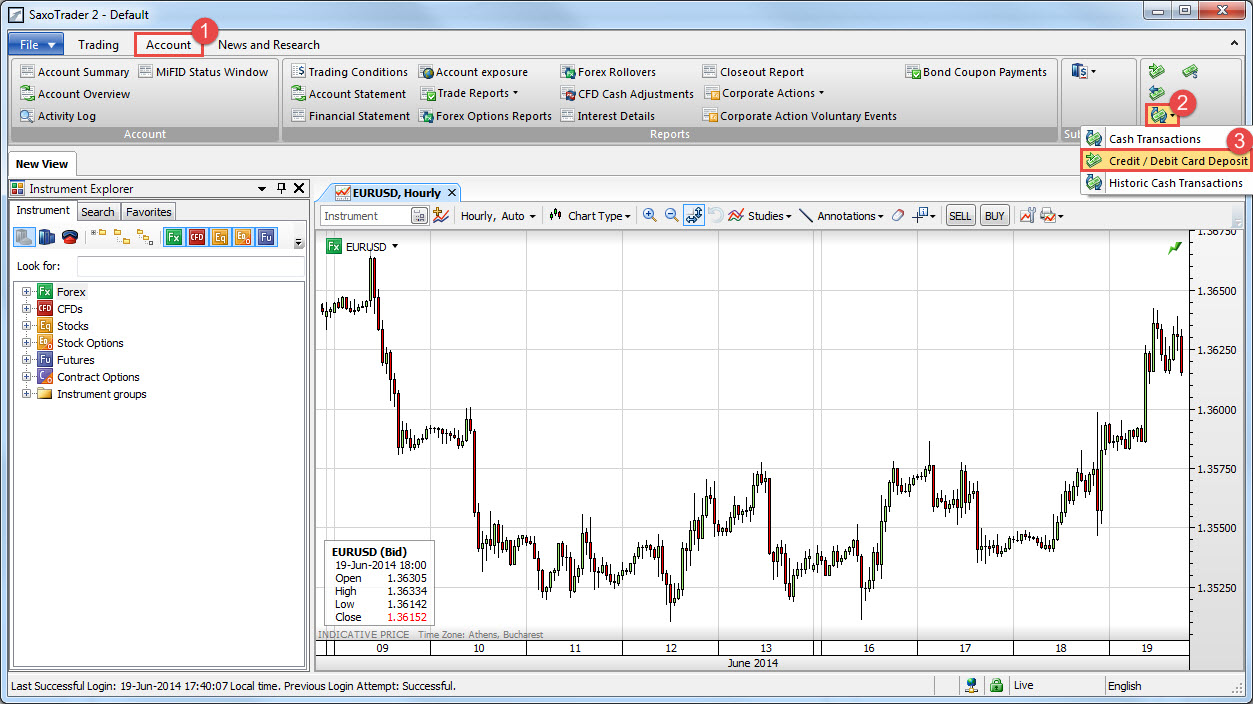
Task: Open the Activity Log
Action: 58,116
